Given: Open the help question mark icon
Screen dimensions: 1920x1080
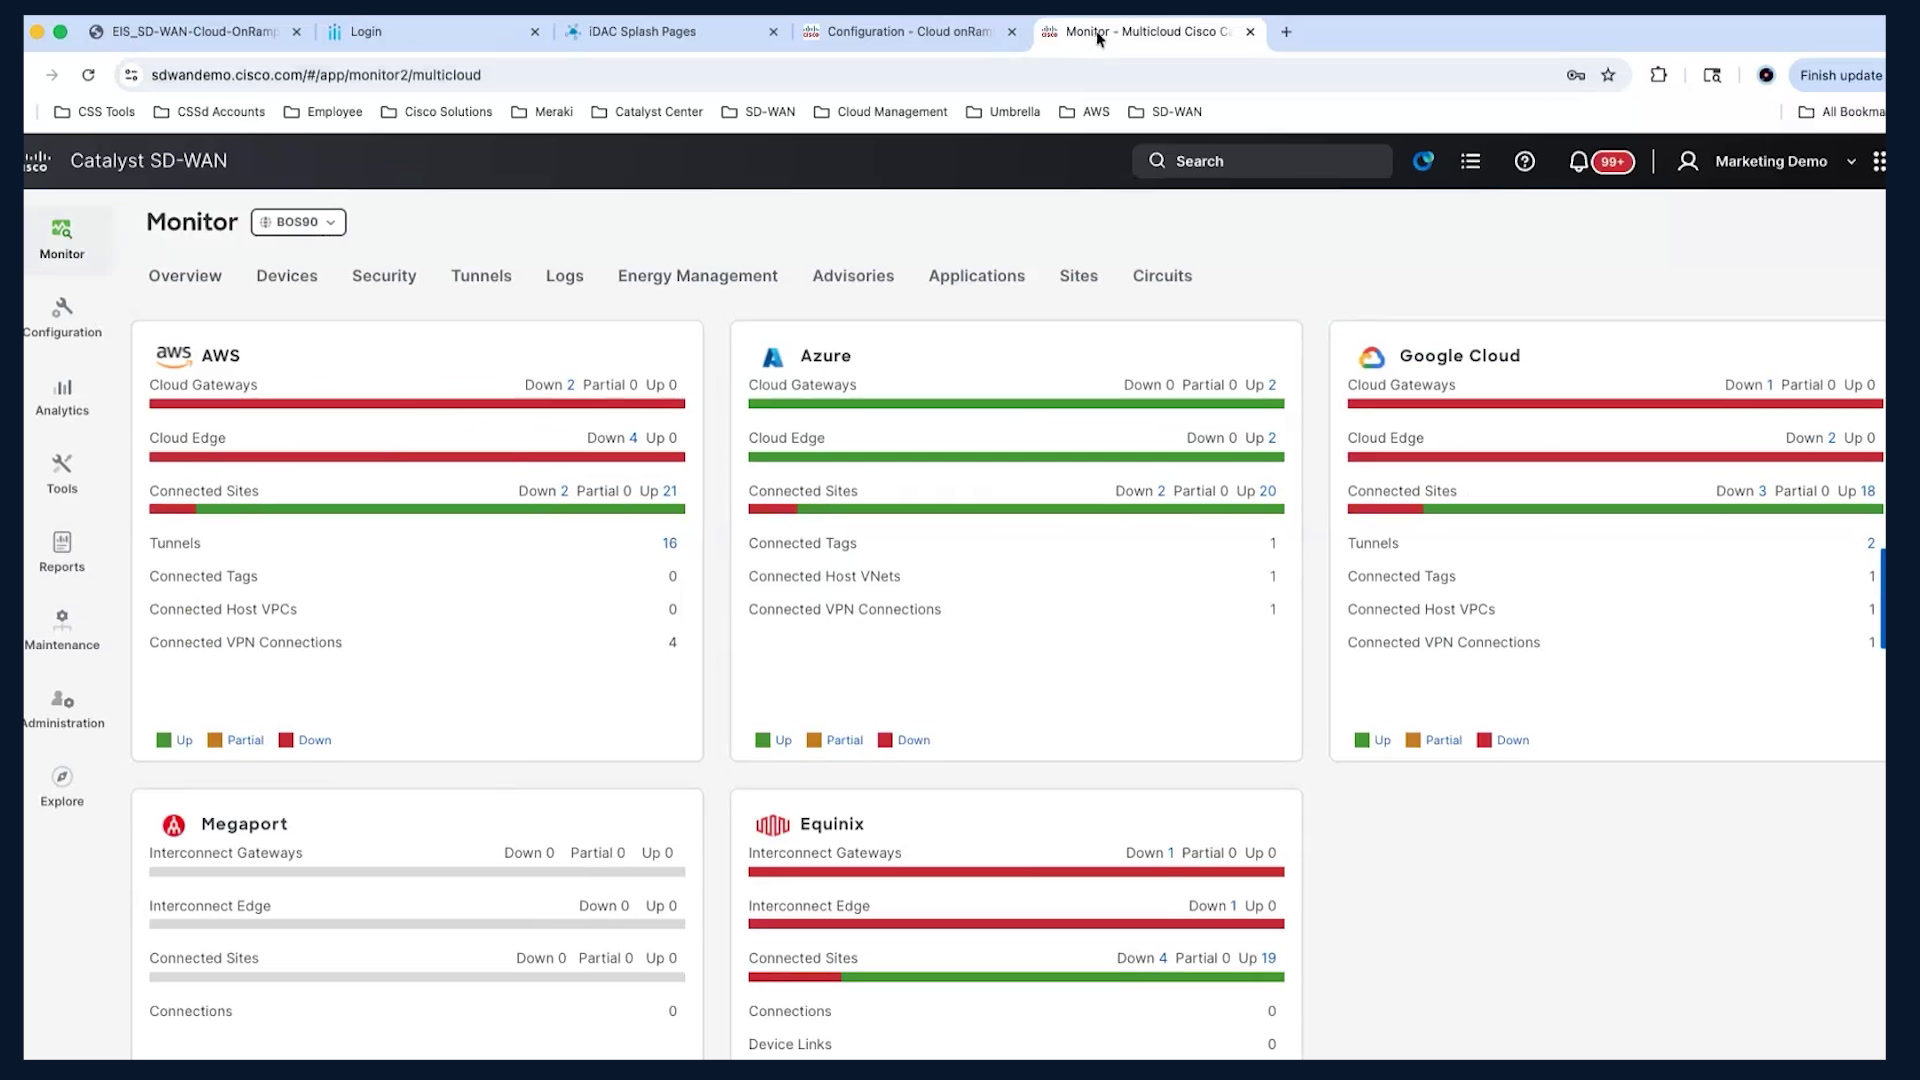Looking at the screenshot, I should point(1525,161).
